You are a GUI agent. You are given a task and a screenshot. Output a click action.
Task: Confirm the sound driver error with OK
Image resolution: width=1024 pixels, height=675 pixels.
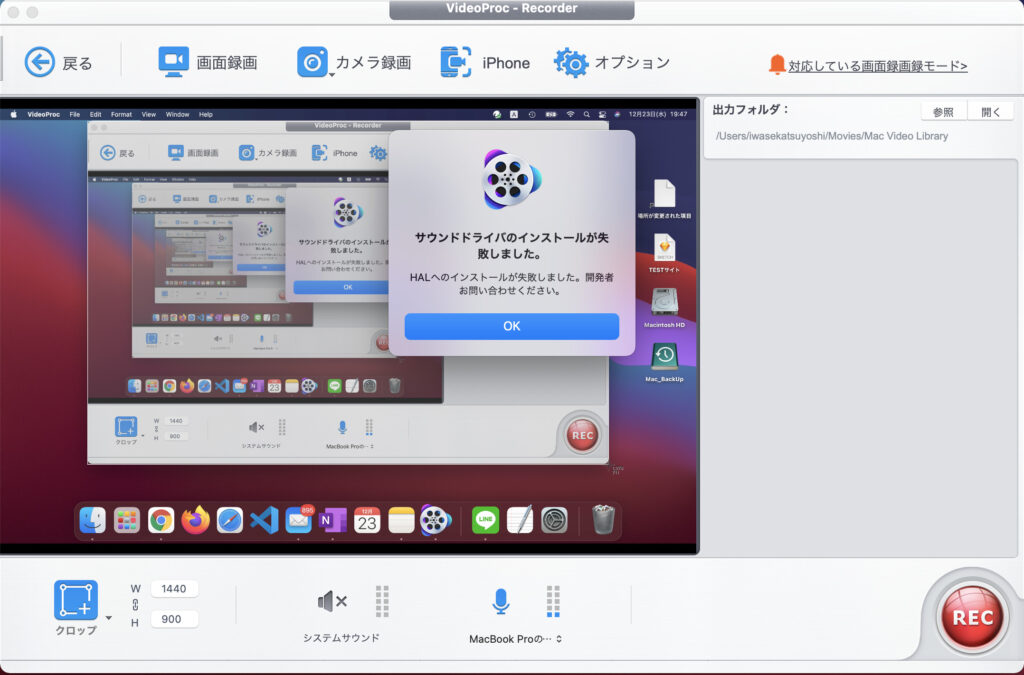pyautogui.click(x=511, y=326)
